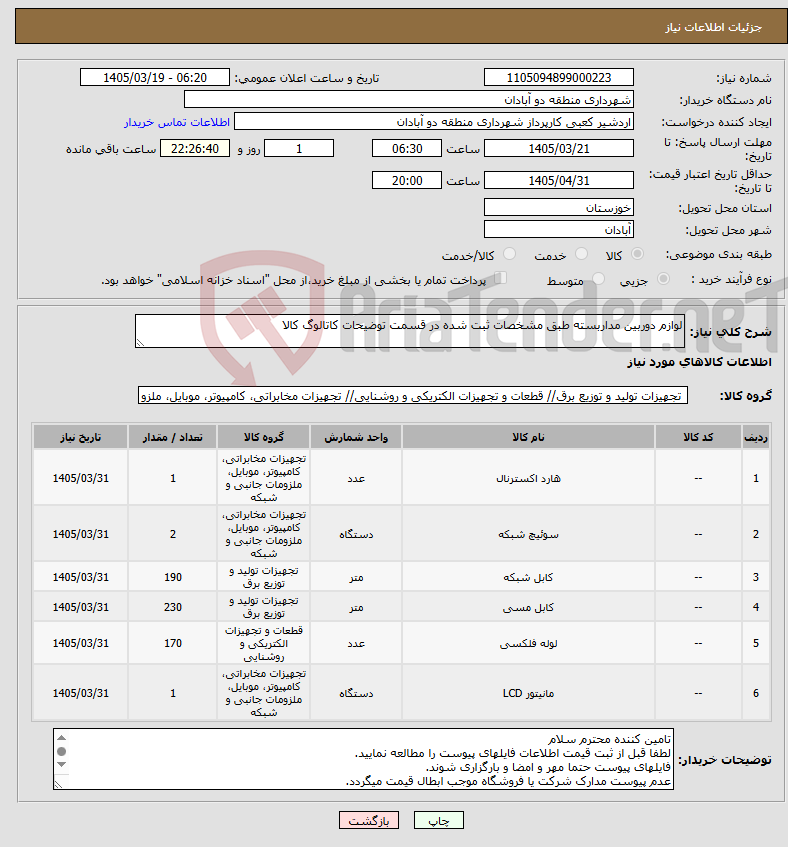
Task: Click the گروه کالا column header
Action: point(264,437)
